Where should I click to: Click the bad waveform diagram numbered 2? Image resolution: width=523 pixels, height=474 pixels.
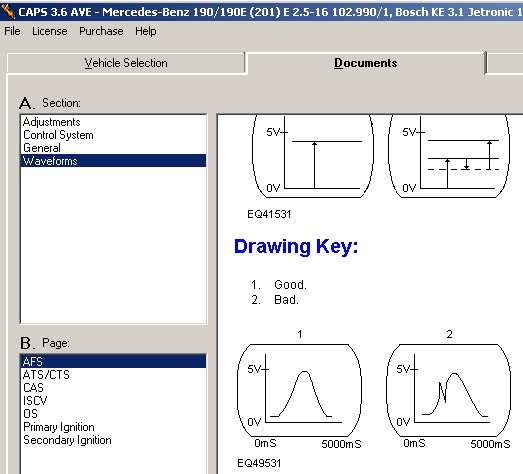pos(448,390)
